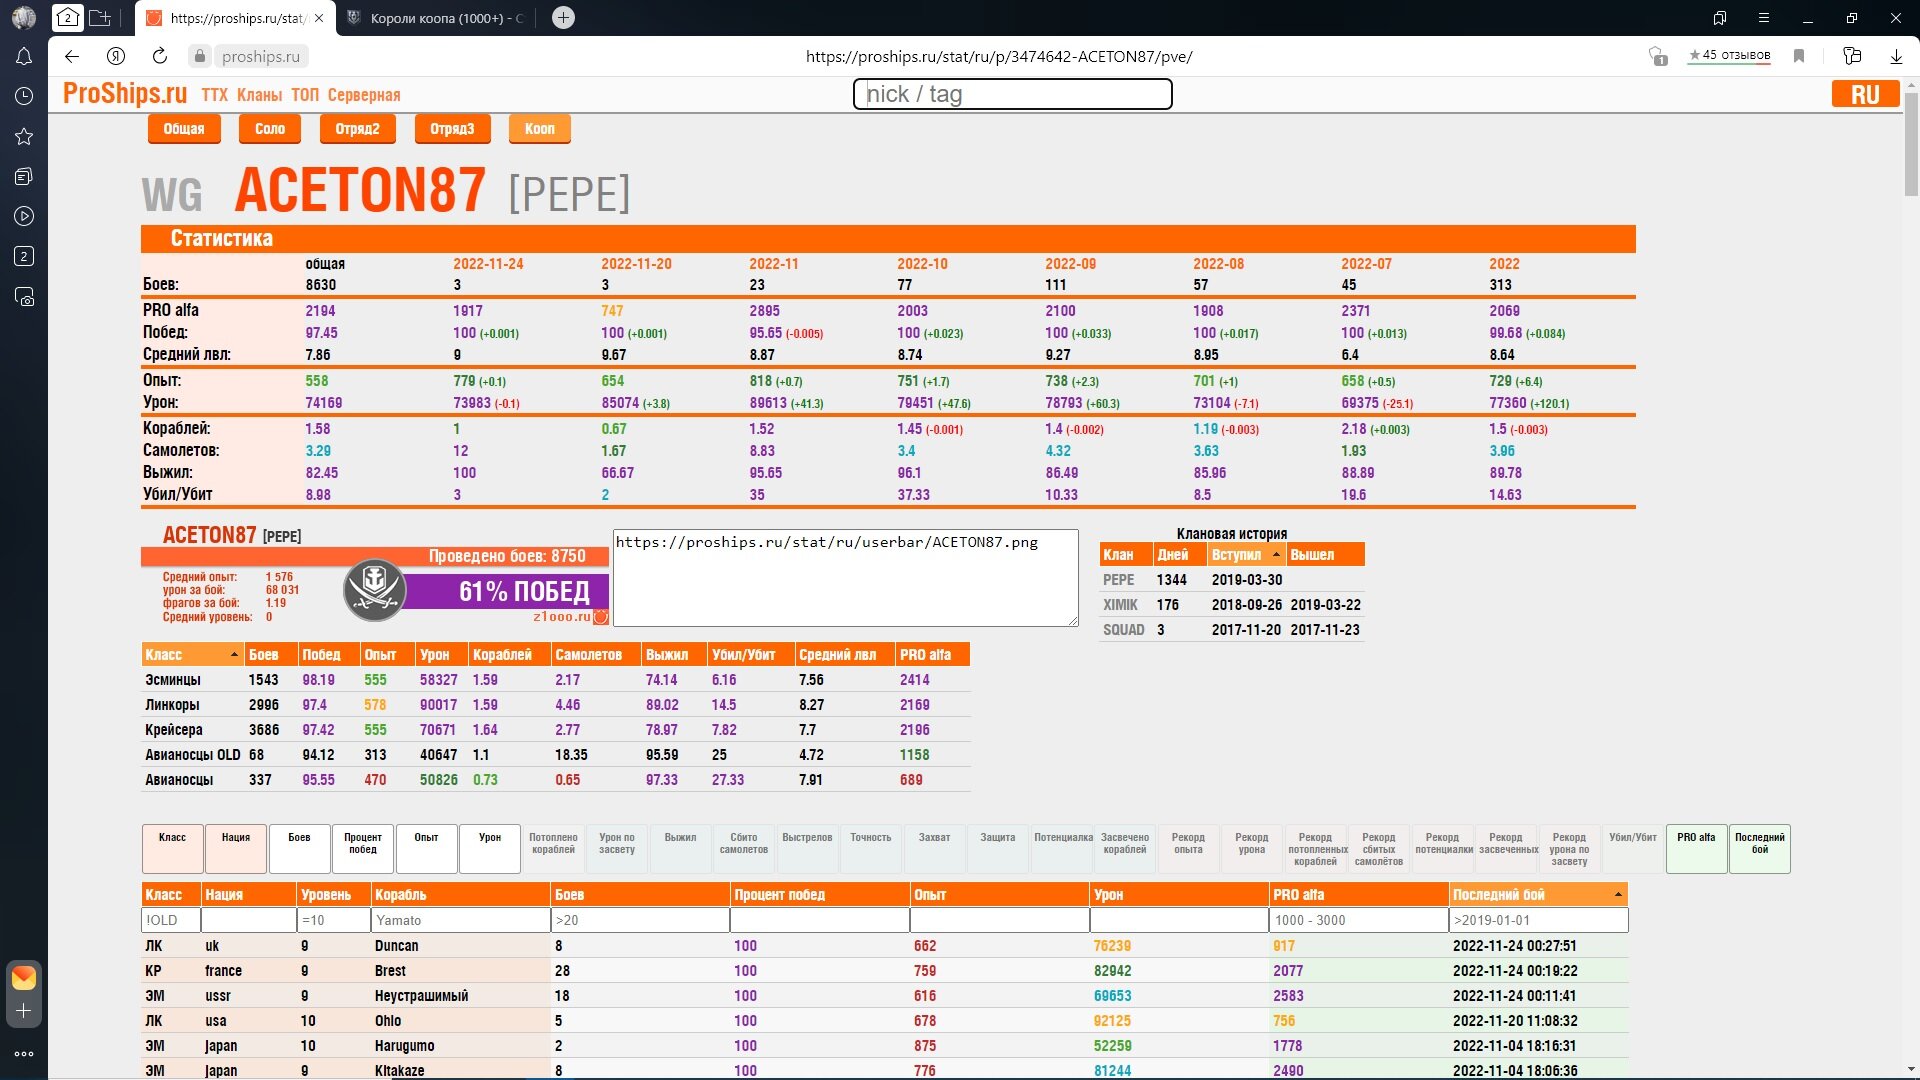View site security lock info
Screen dimensions: 1920x1080
pos(200,56)
